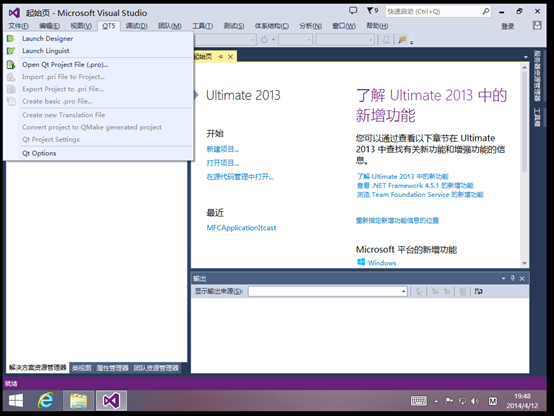
Task: Choose Open Qt Project File (.pro)
Action: [65, 65]
